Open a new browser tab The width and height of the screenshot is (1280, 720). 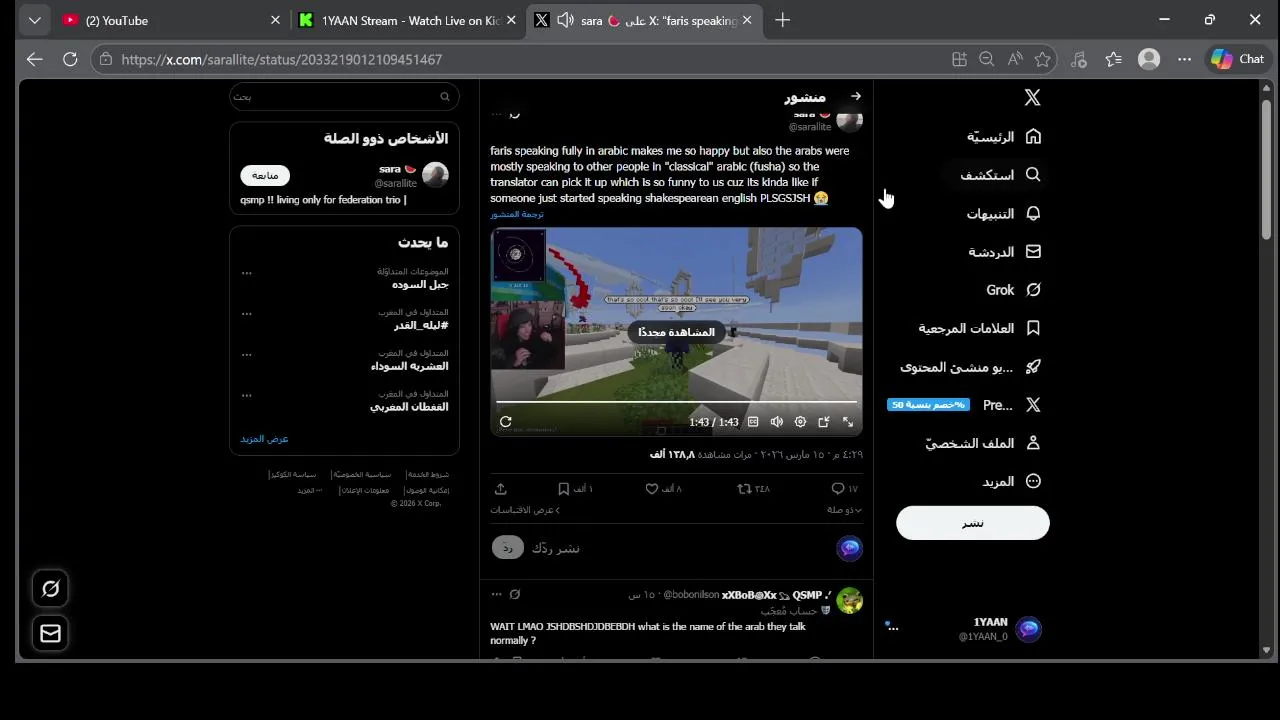point(782,20)
